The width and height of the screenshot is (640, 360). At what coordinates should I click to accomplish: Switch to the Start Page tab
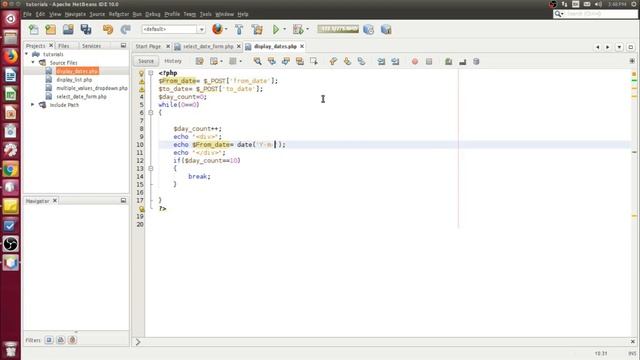click(x=148, y=47)
